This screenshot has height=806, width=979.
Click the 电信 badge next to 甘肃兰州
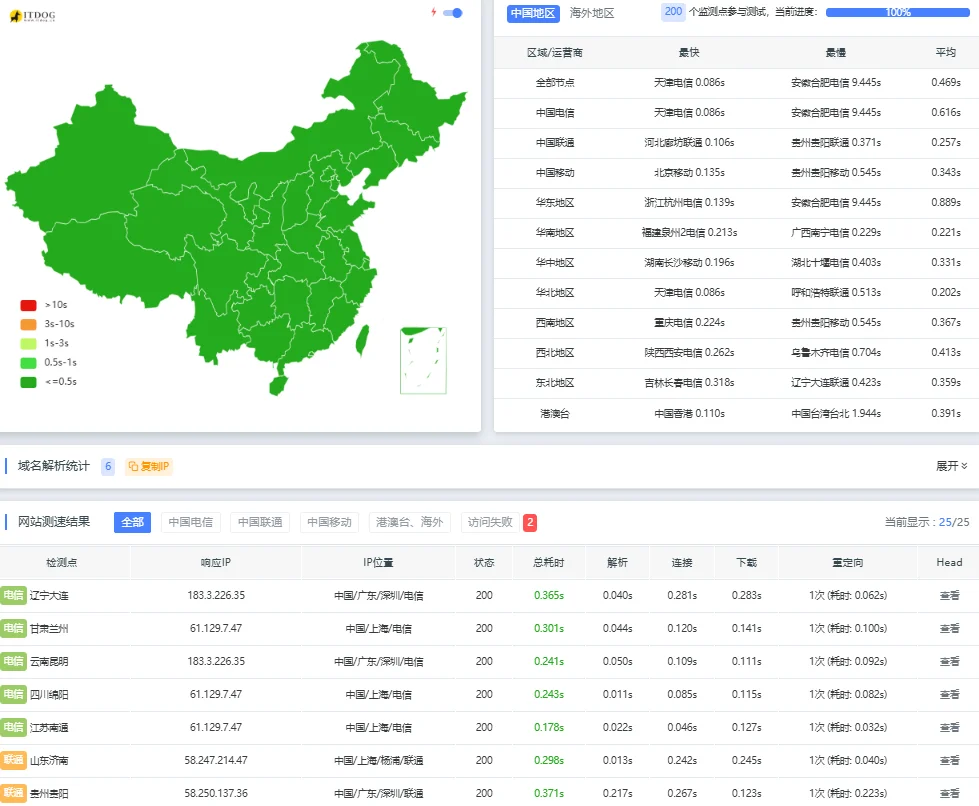tap(12, 628)
